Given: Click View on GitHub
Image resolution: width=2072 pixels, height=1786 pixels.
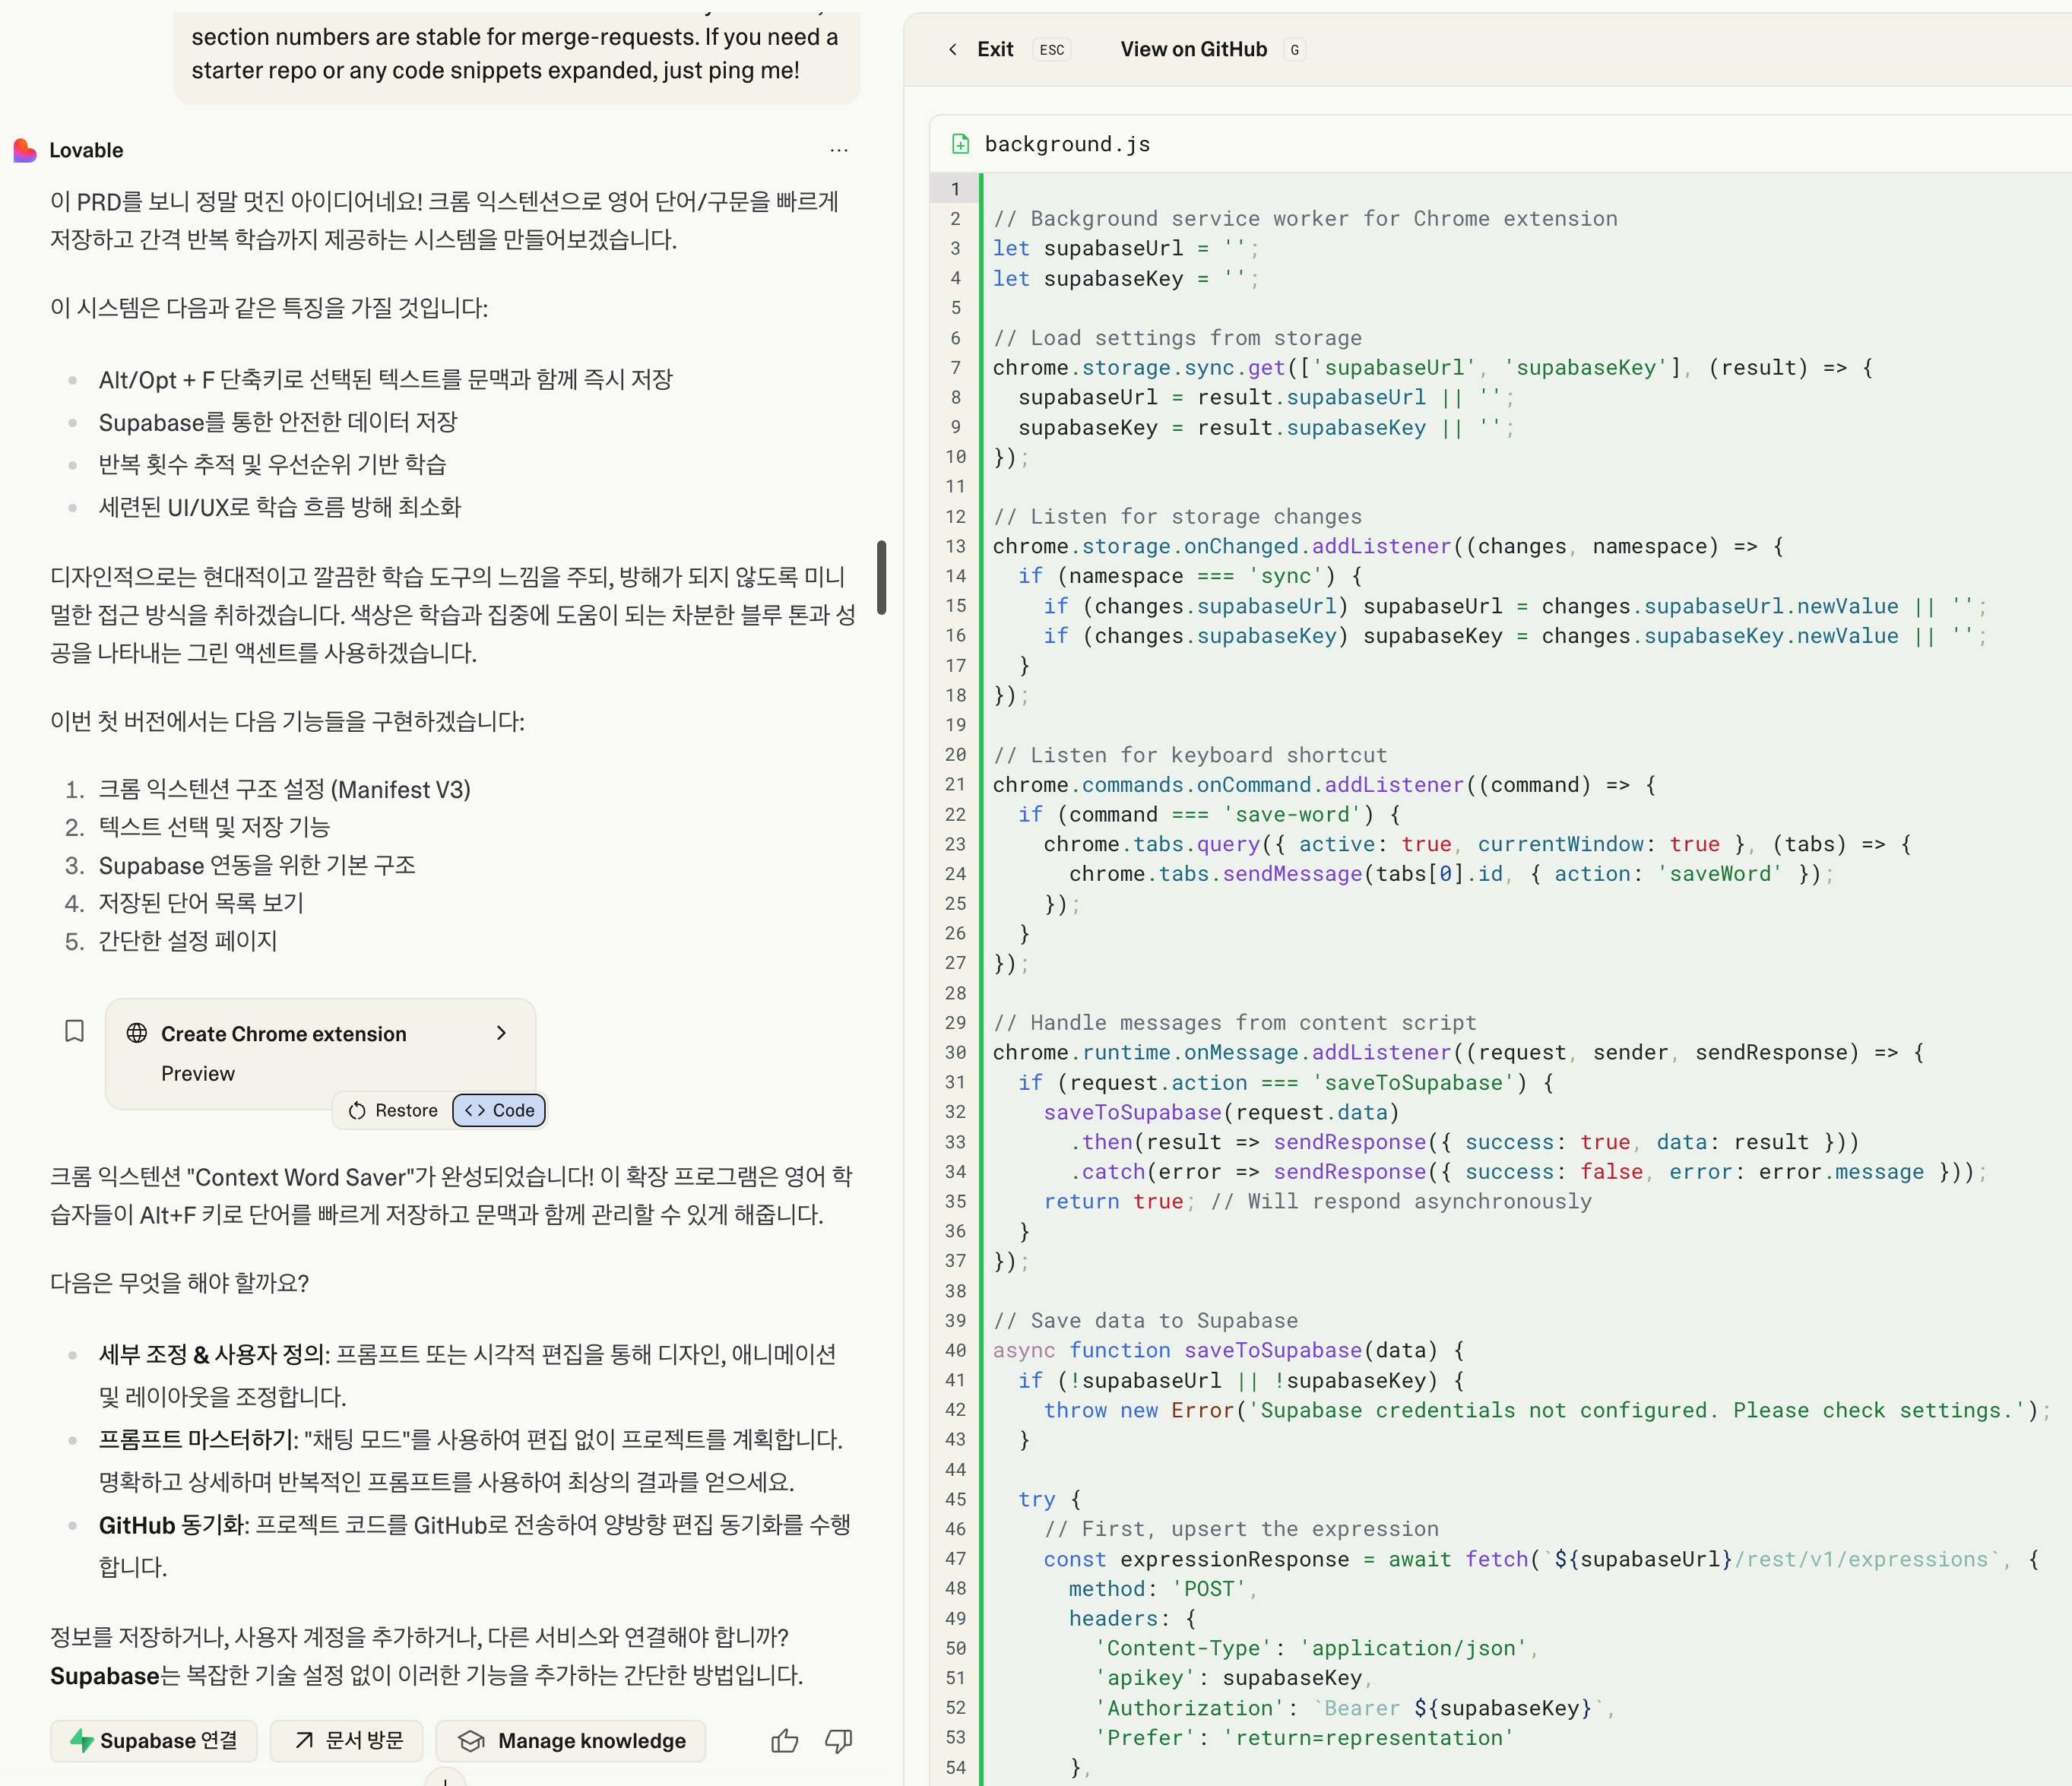Looking at the screenshot, I should click(1193, 49).
